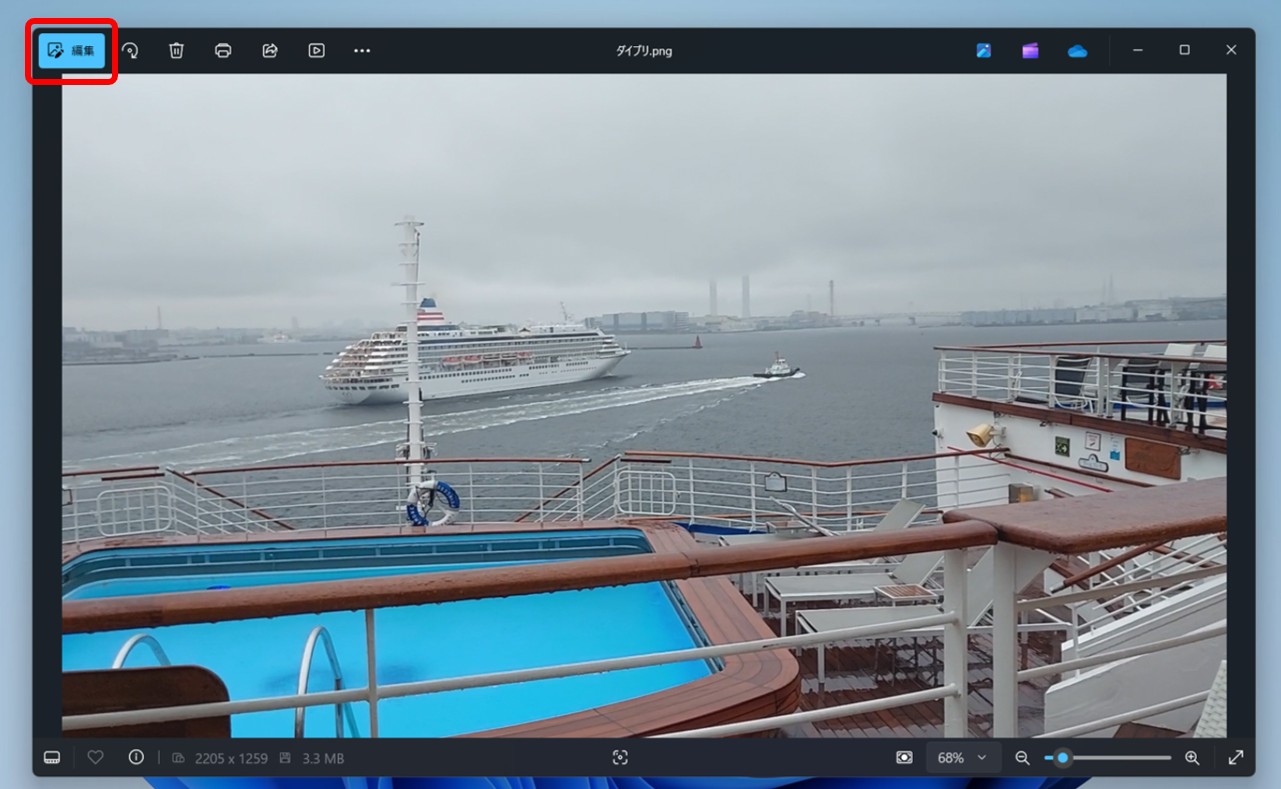Show file info with the info icon
The height and width of the screenshot is (789, 1281).
pyautogui.click(x=136, y=758)
